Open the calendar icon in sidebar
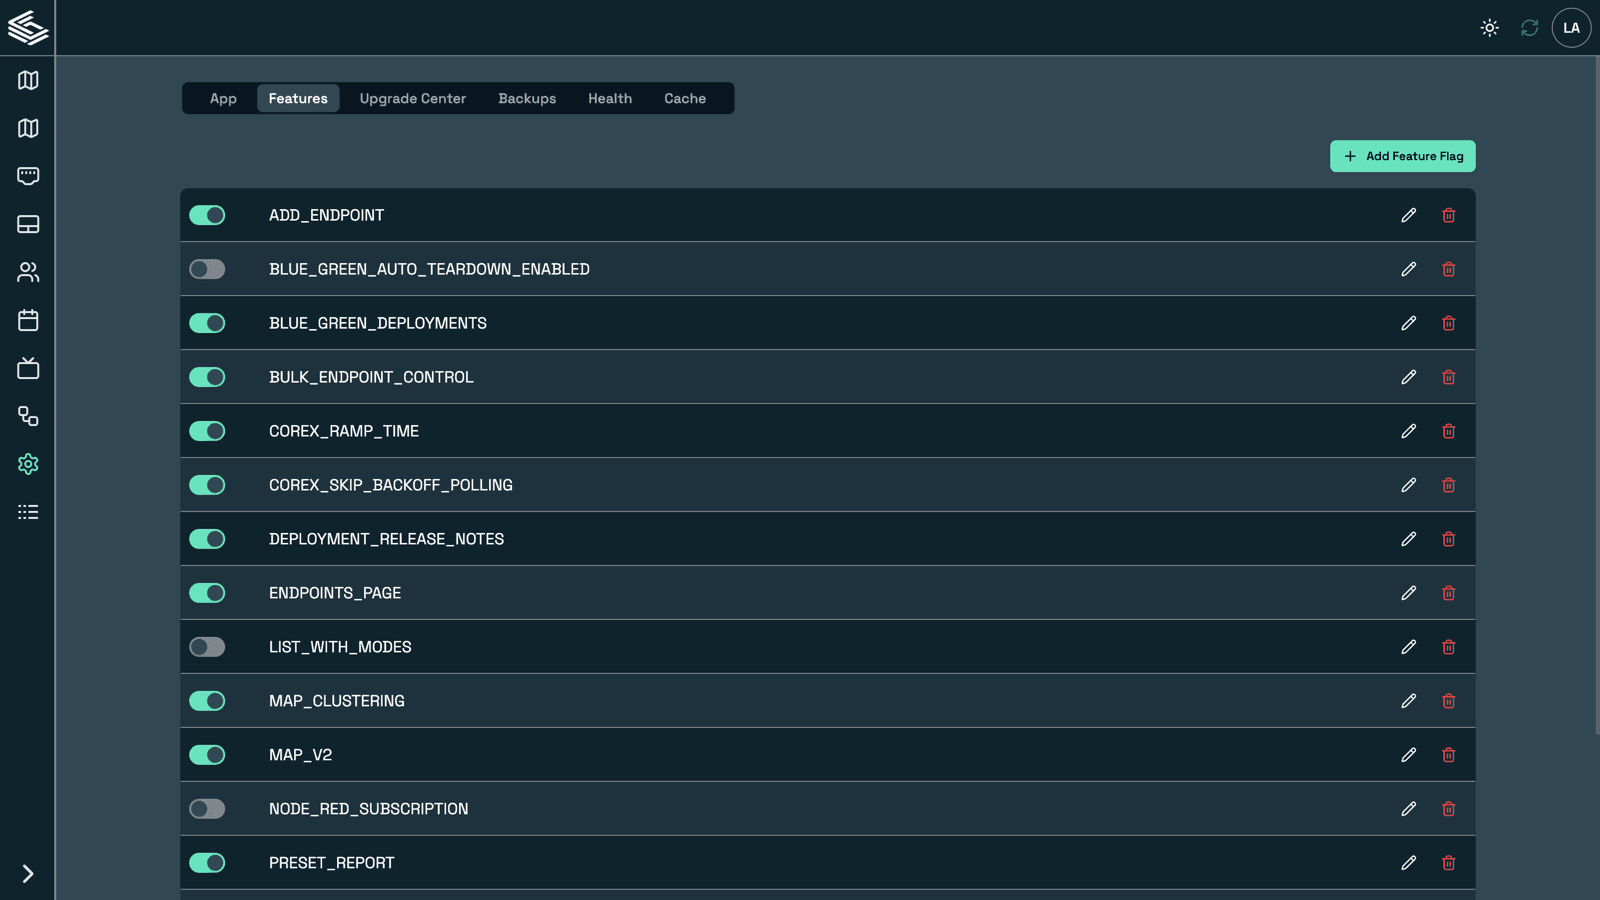 (x=28, y=320)
